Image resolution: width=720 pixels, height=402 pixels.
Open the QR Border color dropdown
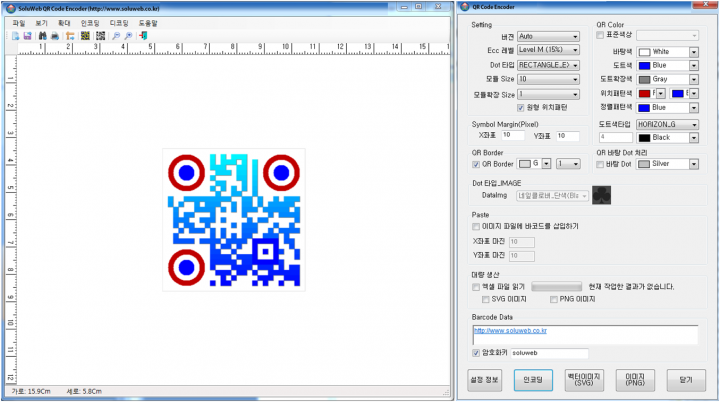534,164
